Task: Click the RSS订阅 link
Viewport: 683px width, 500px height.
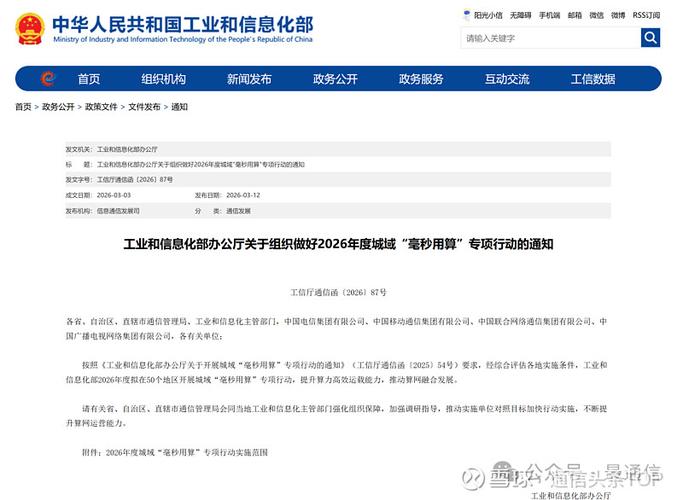Action: 646,15
